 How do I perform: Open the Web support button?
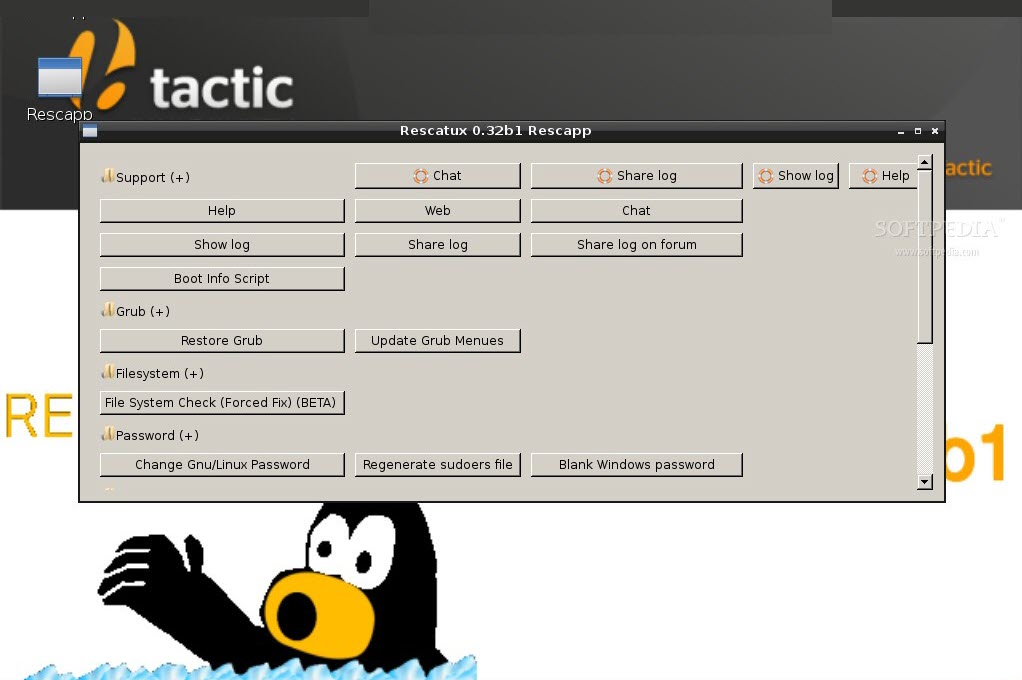coord(438,211)
